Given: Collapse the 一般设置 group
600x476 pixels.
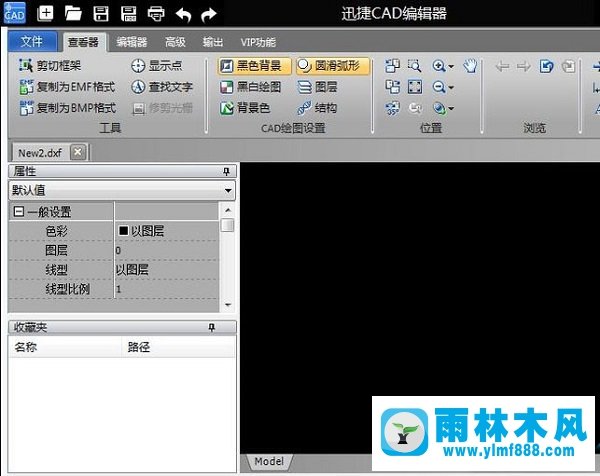Looking at the screenshot, I should pyautogui.click(x=18, y=212).
